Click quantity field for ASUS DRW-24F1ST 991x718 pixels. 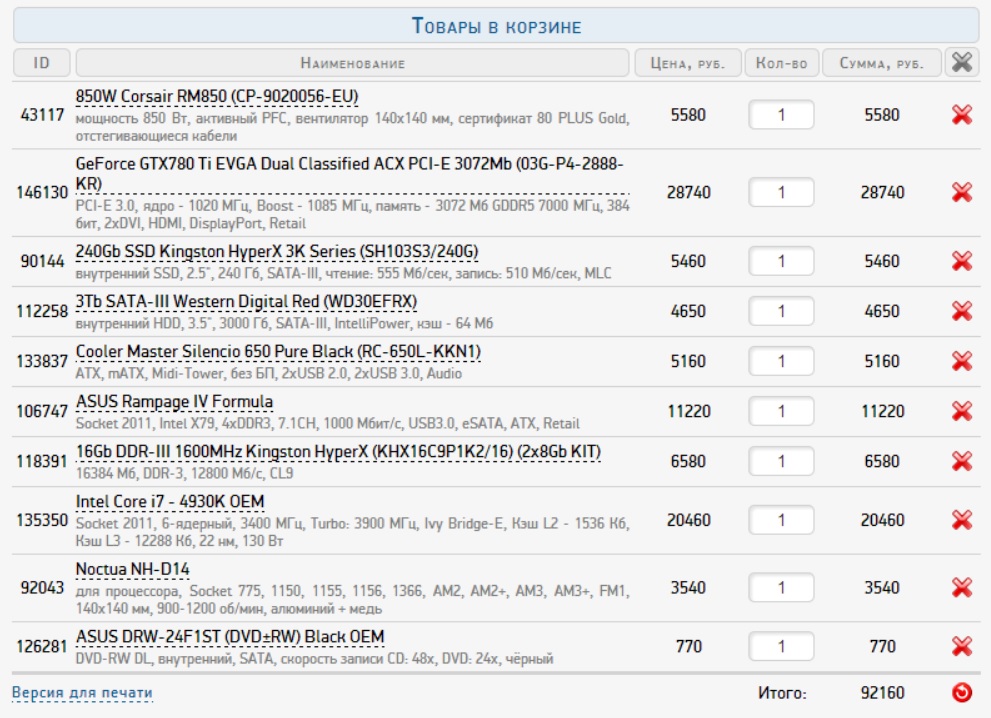coord(781,646)
